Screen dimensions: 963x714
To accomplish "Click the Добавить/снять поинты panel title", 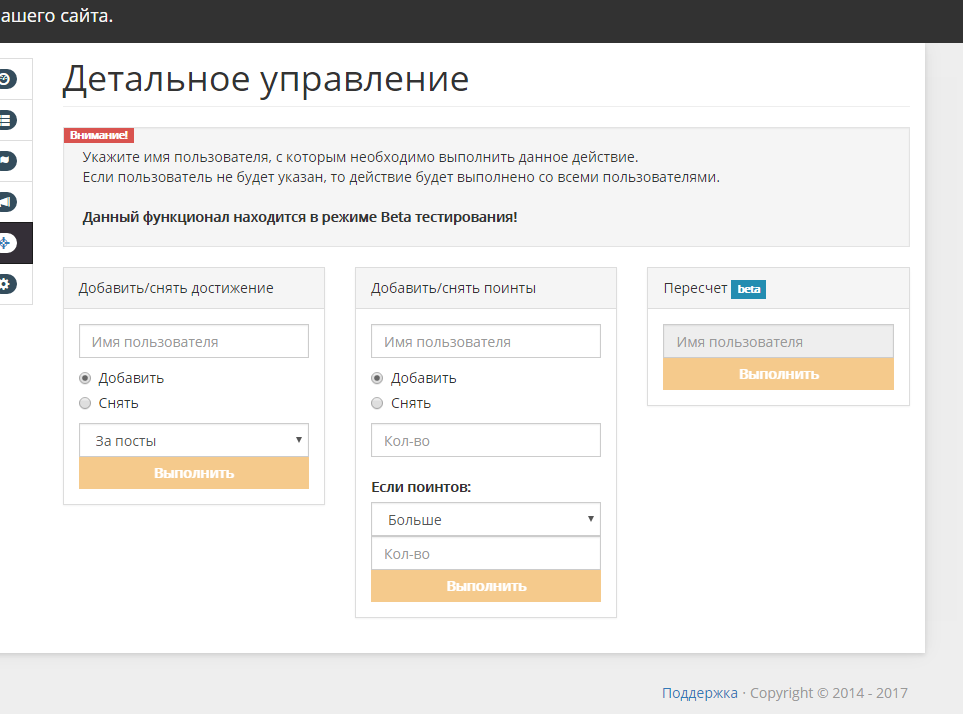I will (453, 288).
